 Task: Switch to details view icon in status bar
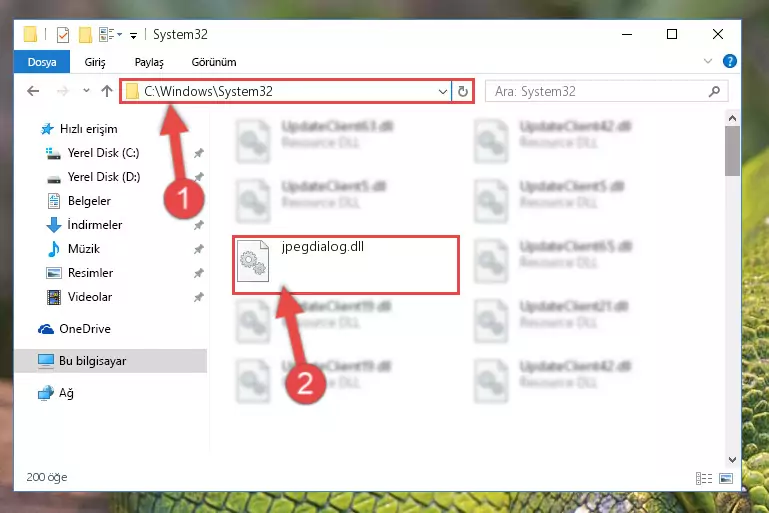704,478
